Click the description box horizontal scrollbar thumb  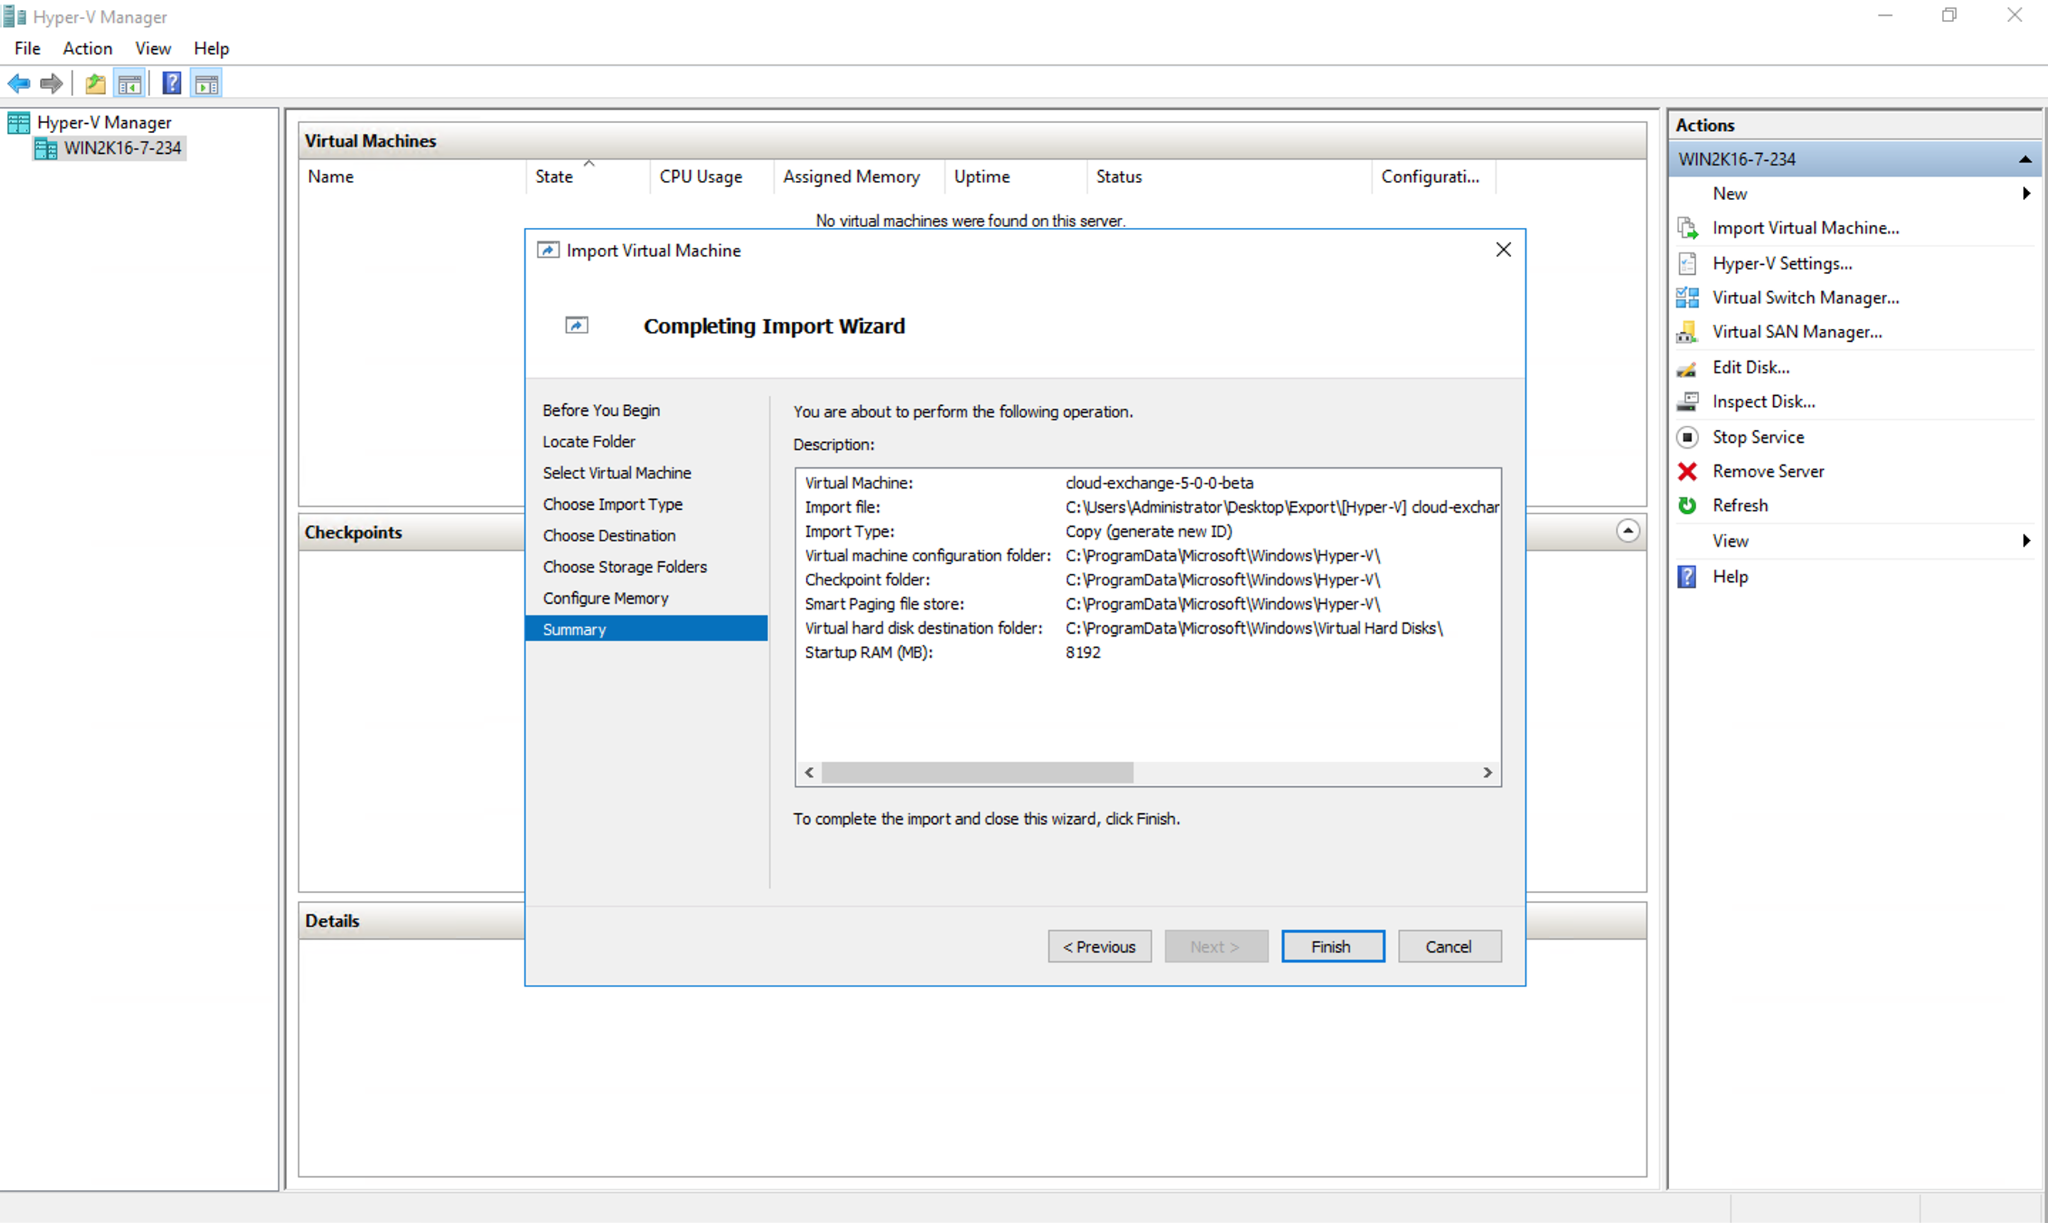(977, 772)
